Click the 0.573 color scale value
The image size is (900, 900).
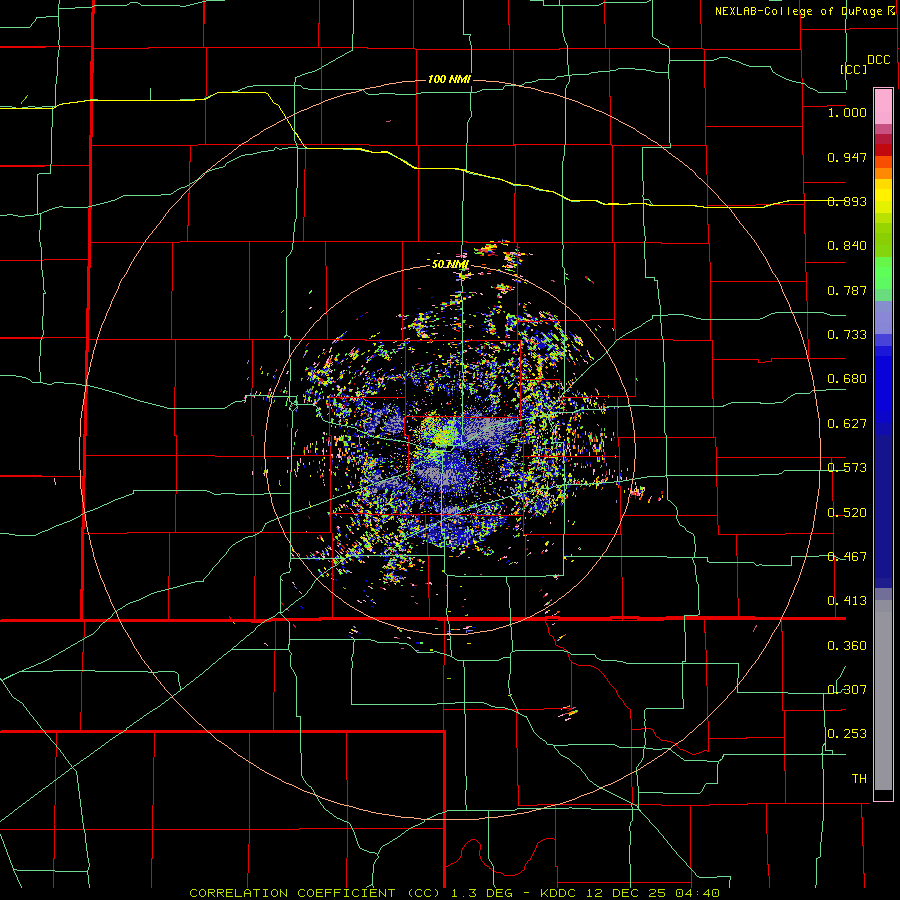[x=847, y=468]
